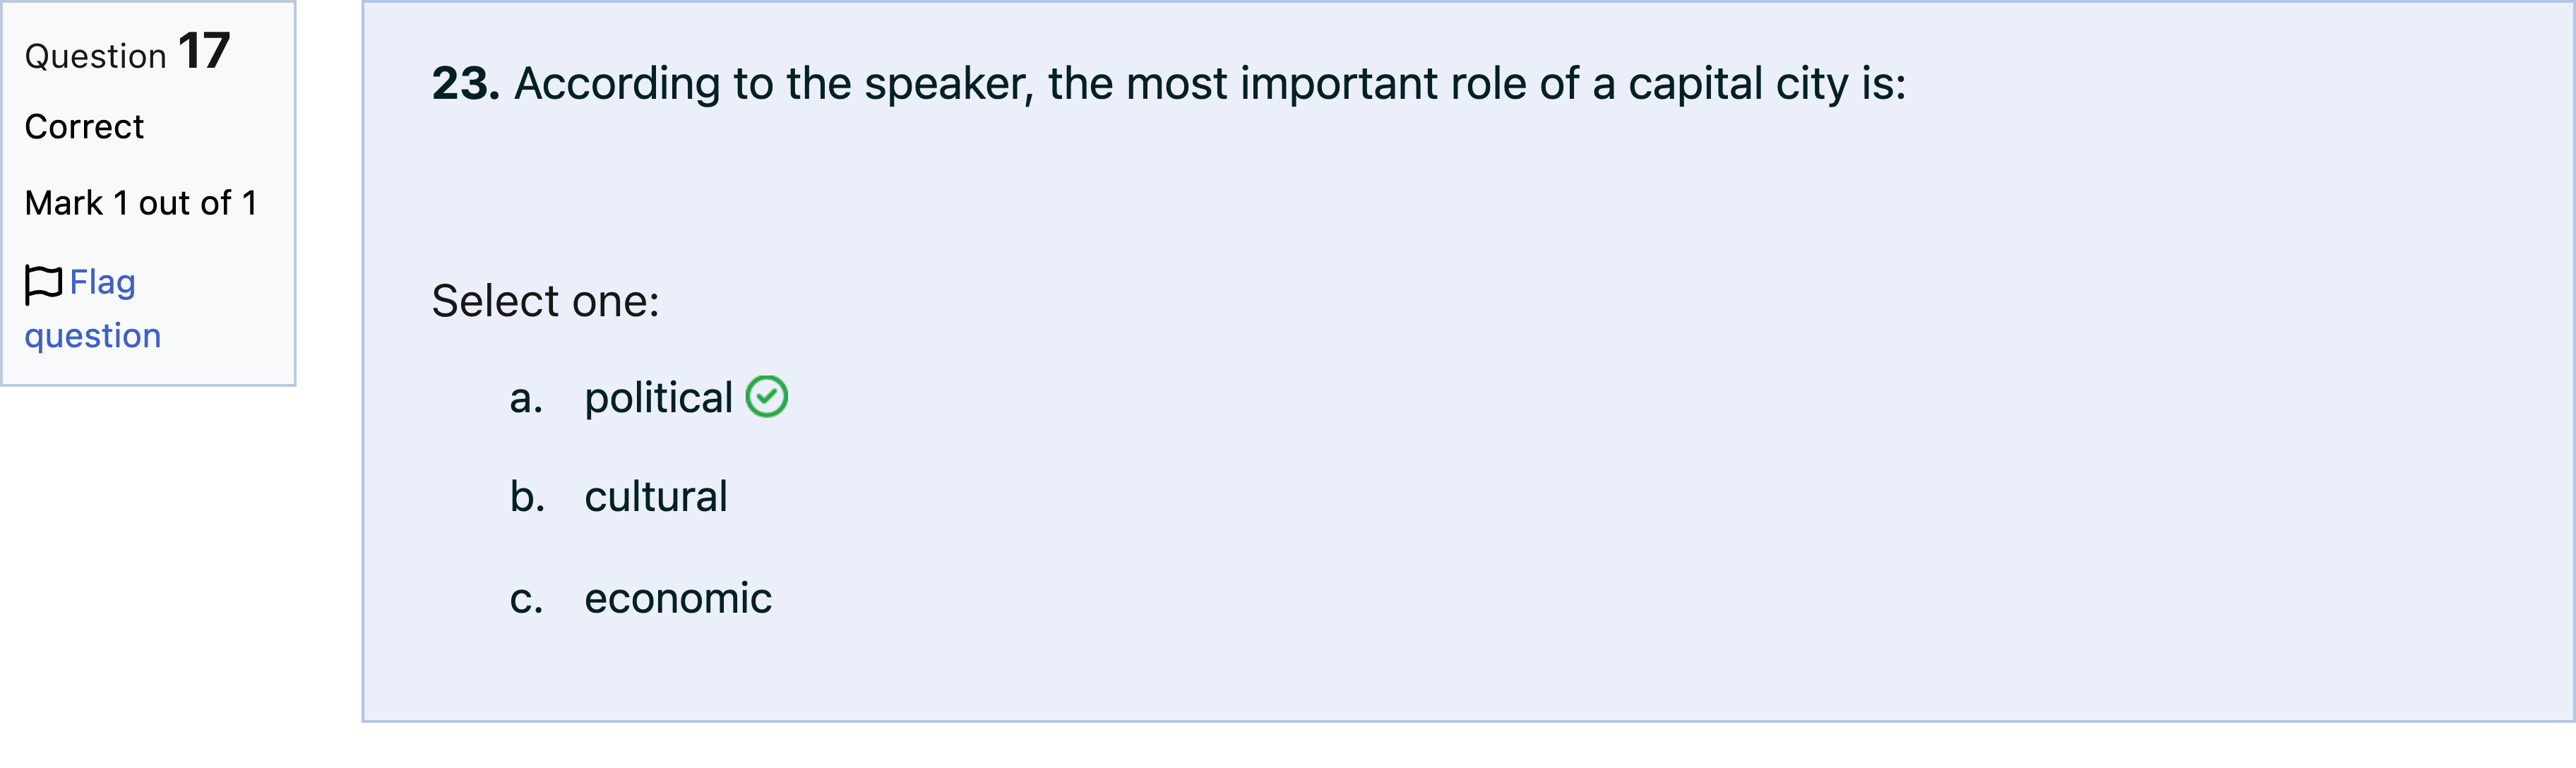Click the letter label 'b.'
The height and width of the screenshot is (768, 2576).
(527, 496)
